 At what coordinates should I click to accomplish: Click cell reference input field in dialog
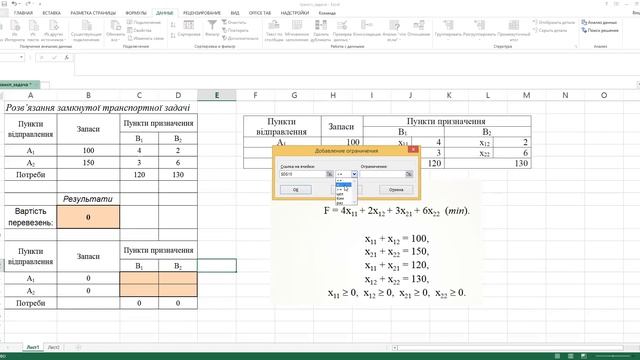(303, 174)
